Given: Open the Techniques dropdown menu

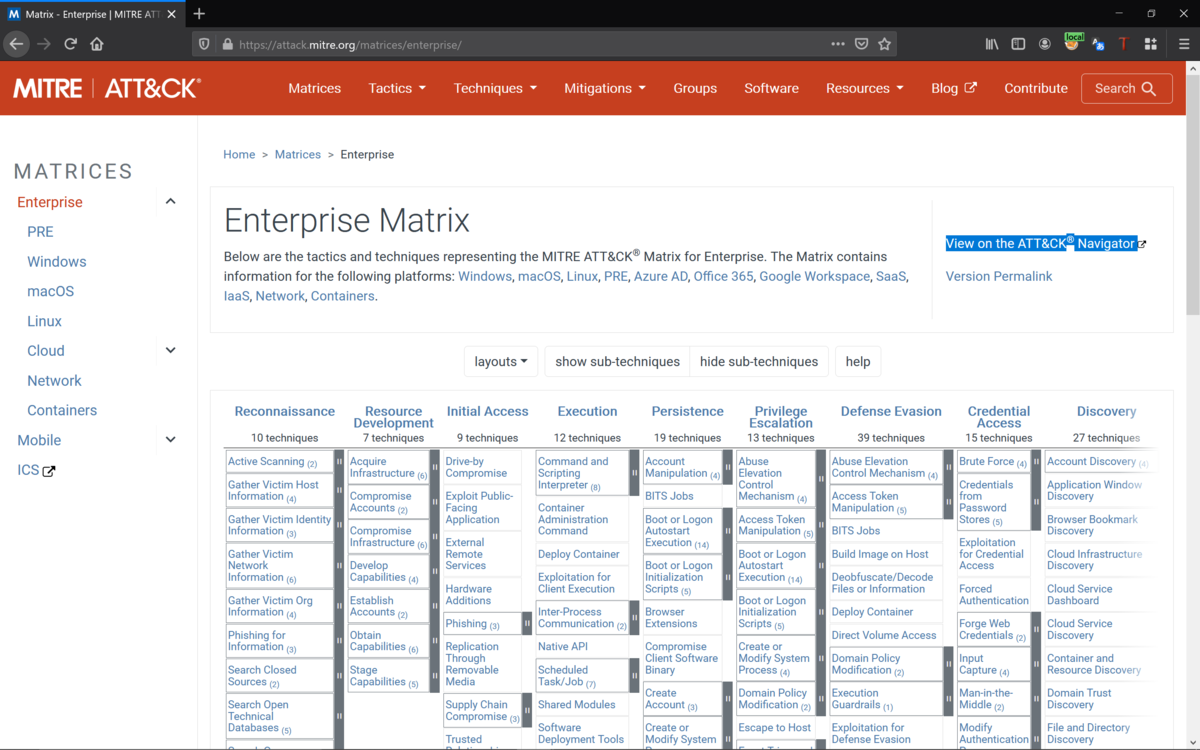Looking at the screenshot, I should click(495, 88).
